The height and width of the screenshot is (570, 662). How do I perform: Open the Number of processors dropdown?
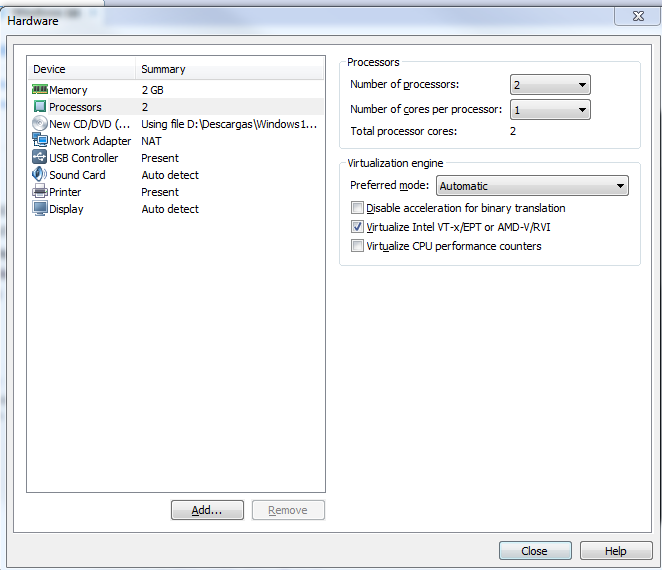click(550, 85)
